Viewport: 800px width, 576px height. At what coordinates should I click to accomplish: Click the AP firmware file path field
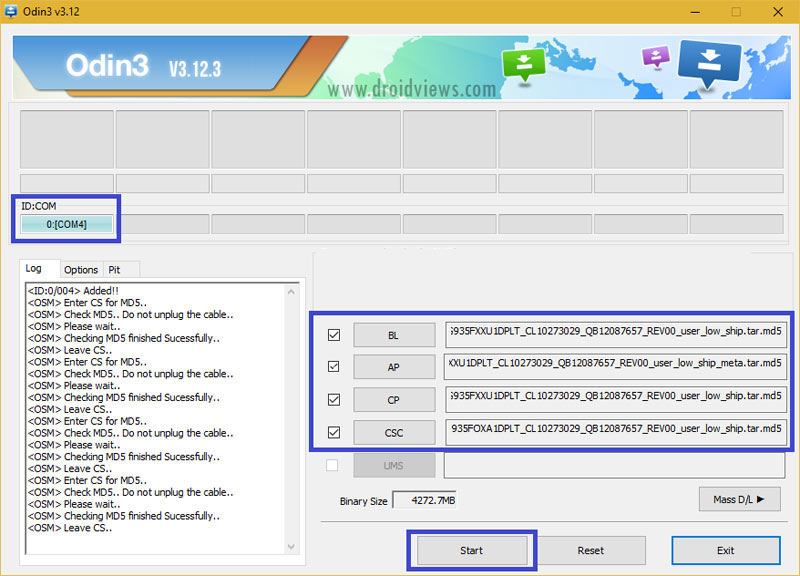coord(616,367)
